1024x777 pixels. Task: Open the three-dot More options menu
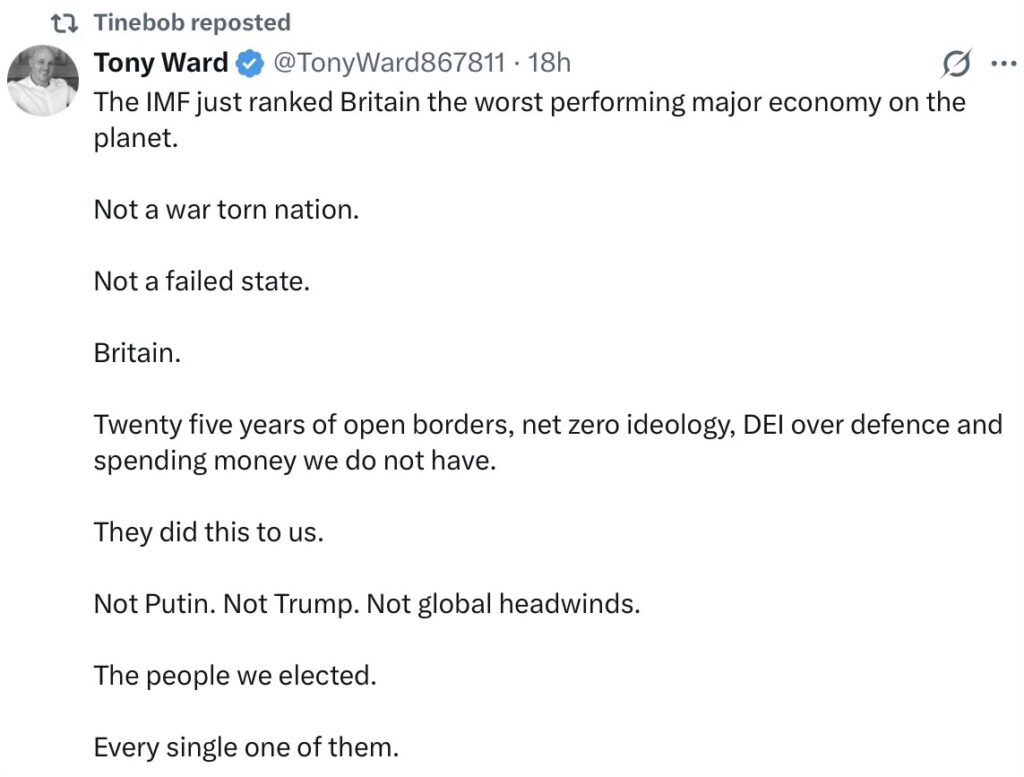pos(1001,64)
